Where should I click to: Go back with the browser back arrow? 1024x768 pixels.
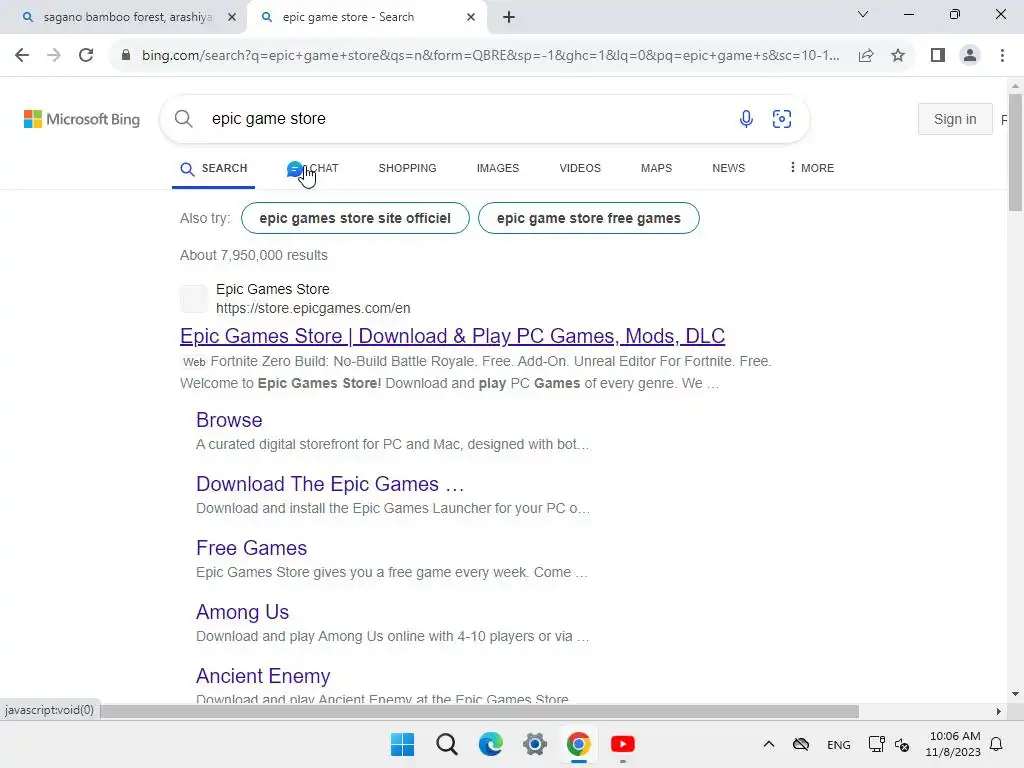tap(22, 56)
